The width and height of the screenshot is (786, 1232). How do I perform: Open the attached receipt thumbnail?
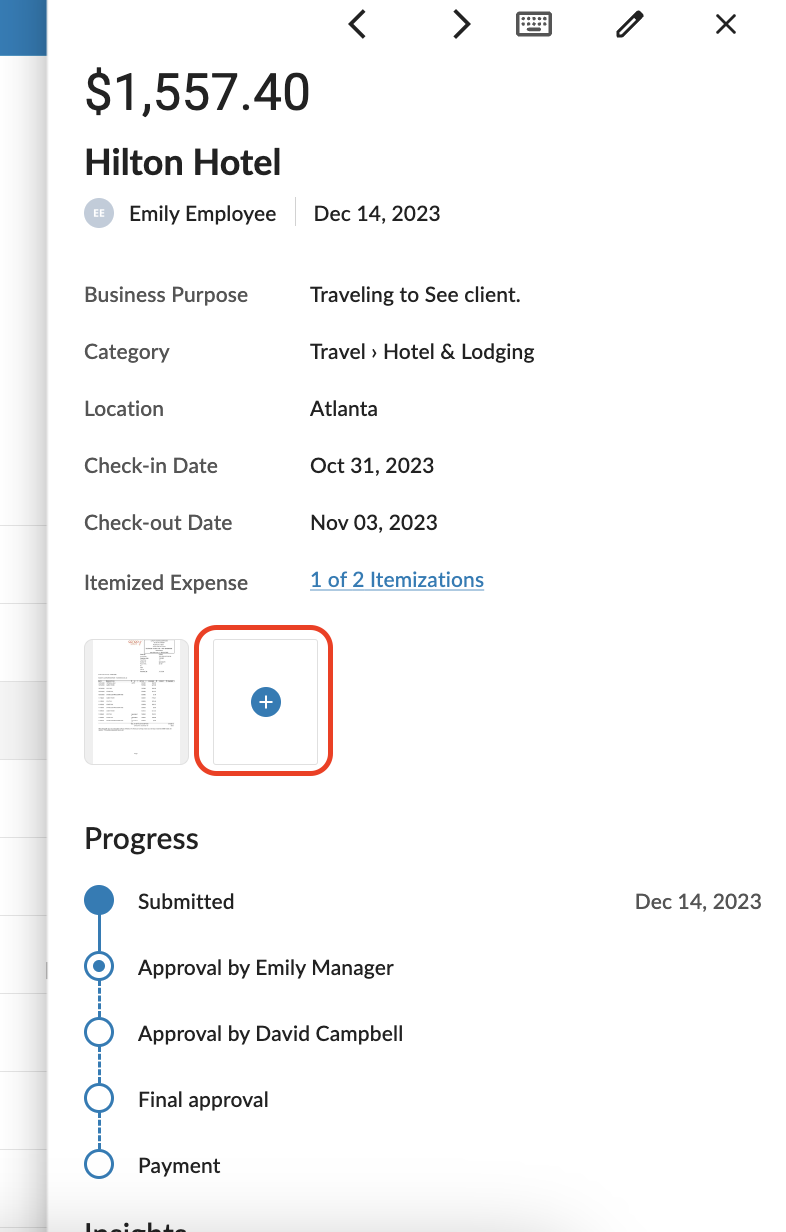point(137,702)
